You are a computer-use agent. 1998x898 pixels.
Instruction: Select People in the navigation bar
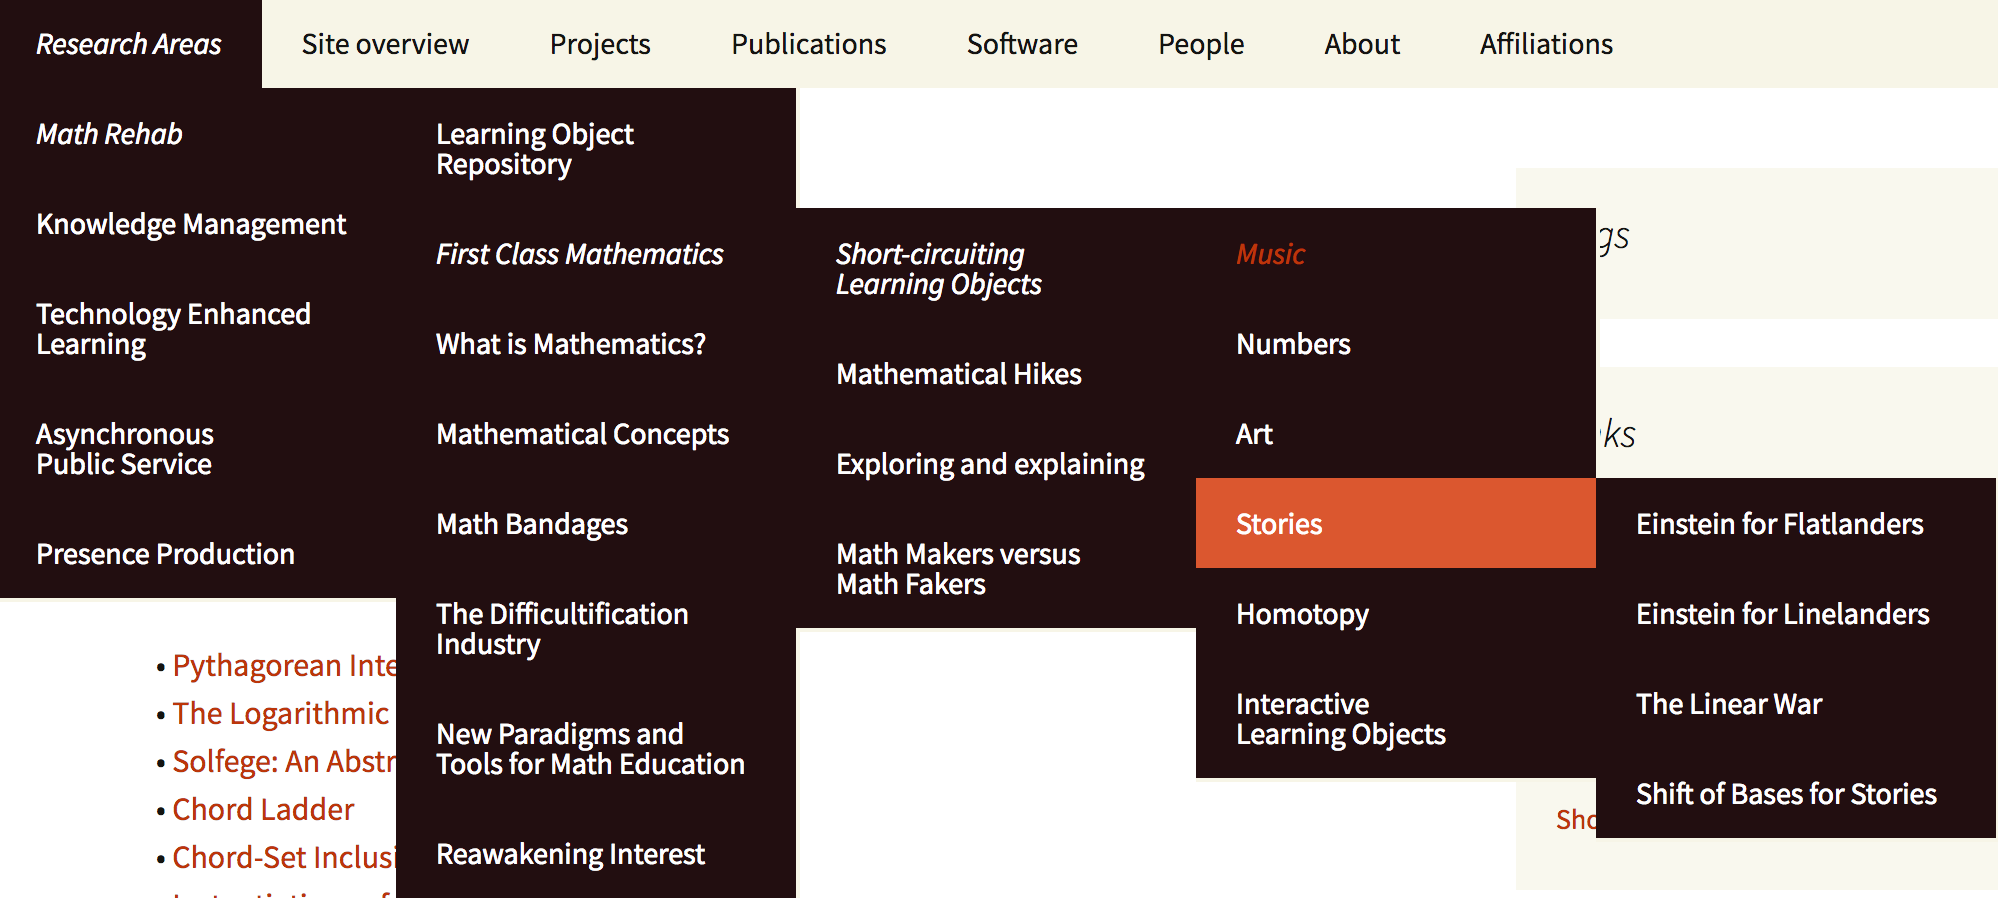[1201, 44]
